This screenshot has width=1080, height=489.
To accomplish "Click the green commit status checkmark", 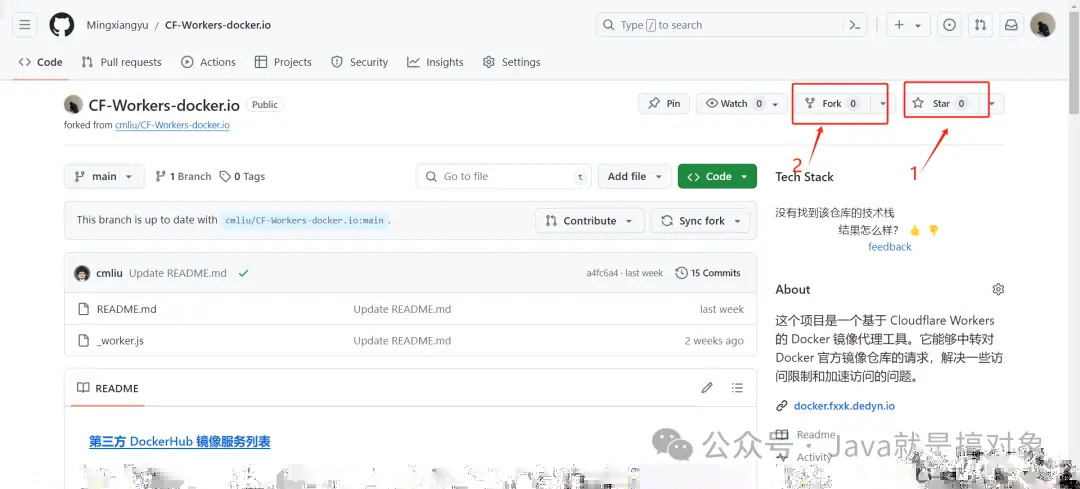I will [x=243, y=273].
